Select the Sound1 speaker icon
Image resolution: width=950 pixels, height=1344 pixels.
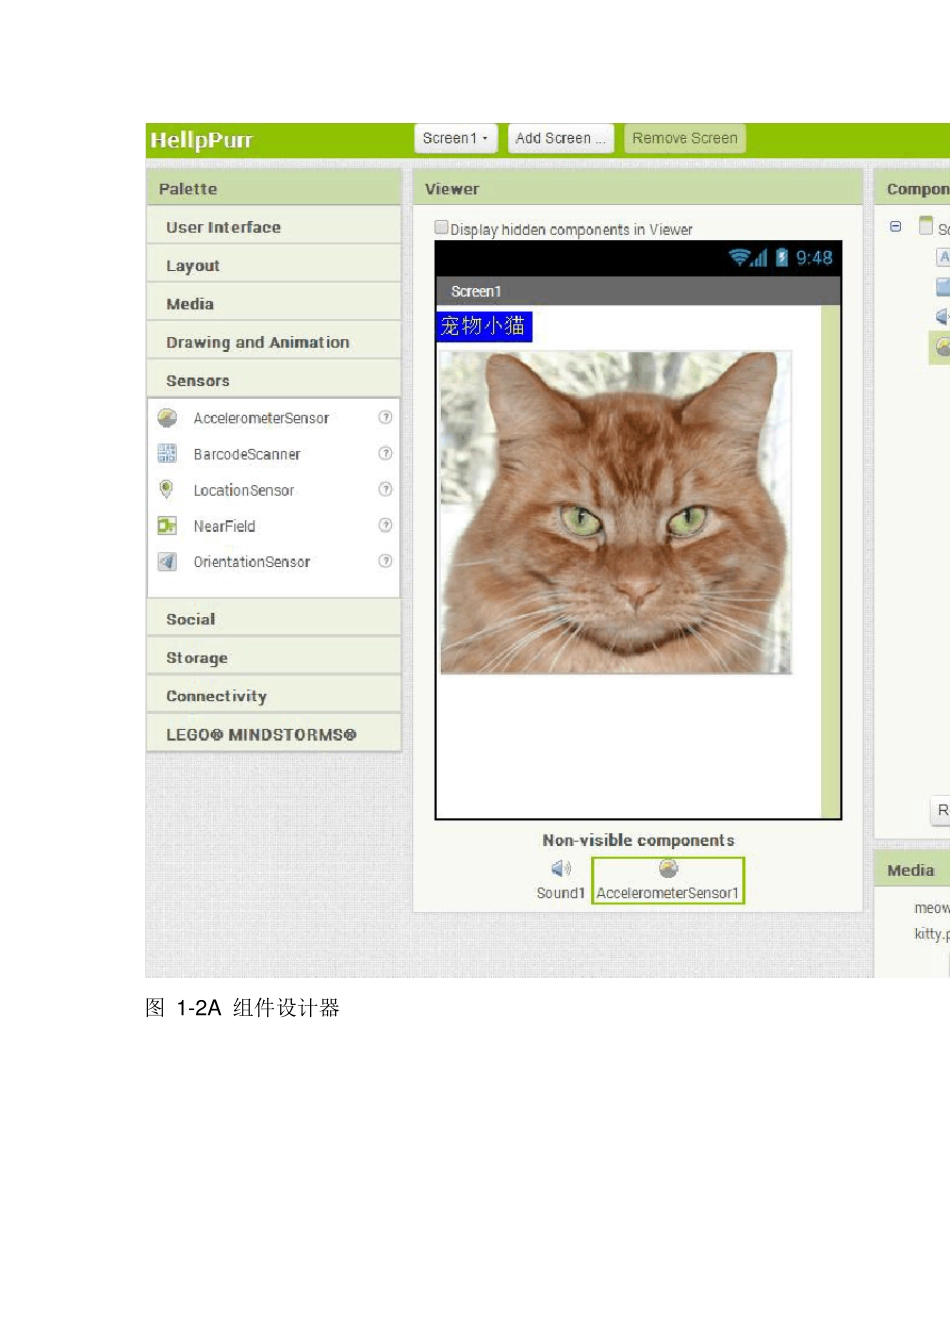tap(561, 868)
